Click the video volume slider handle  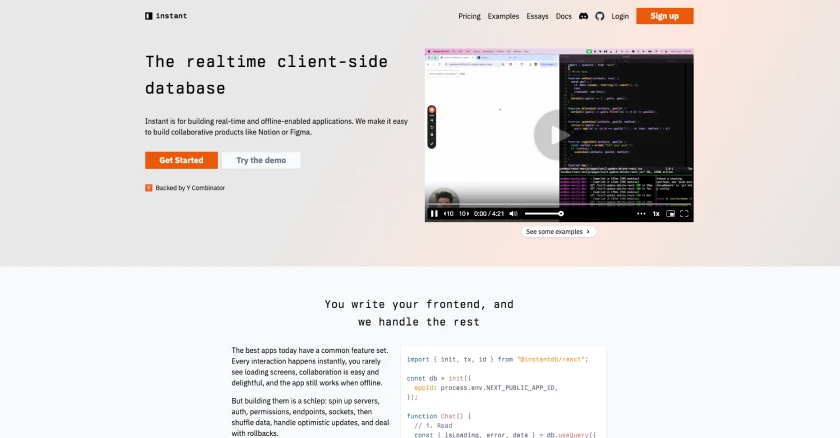click(x=561, y=214)
